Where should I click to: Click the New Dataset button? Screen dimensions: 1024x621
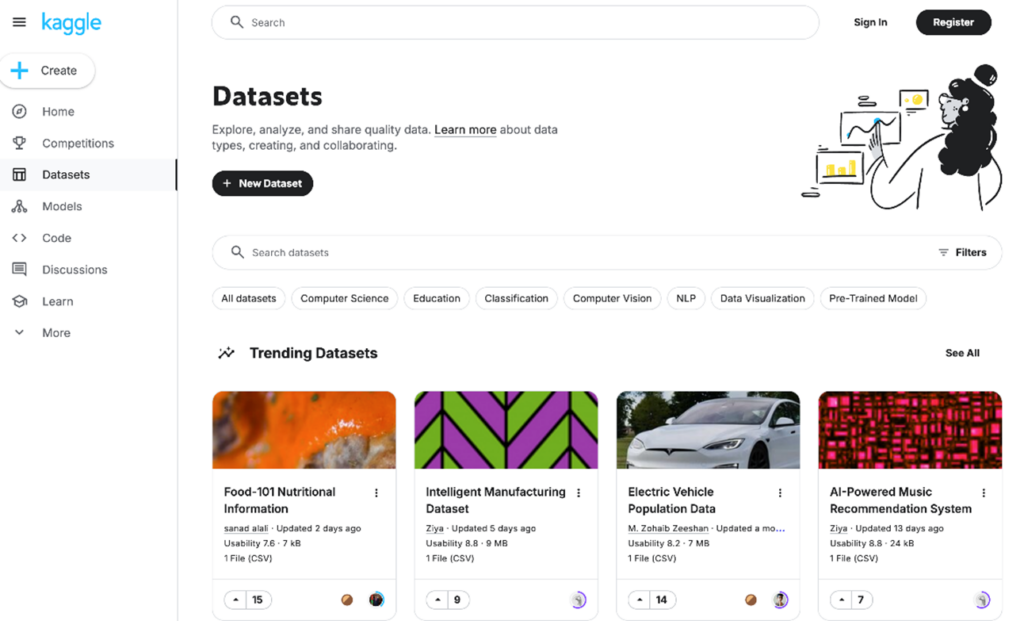point(262,184)
